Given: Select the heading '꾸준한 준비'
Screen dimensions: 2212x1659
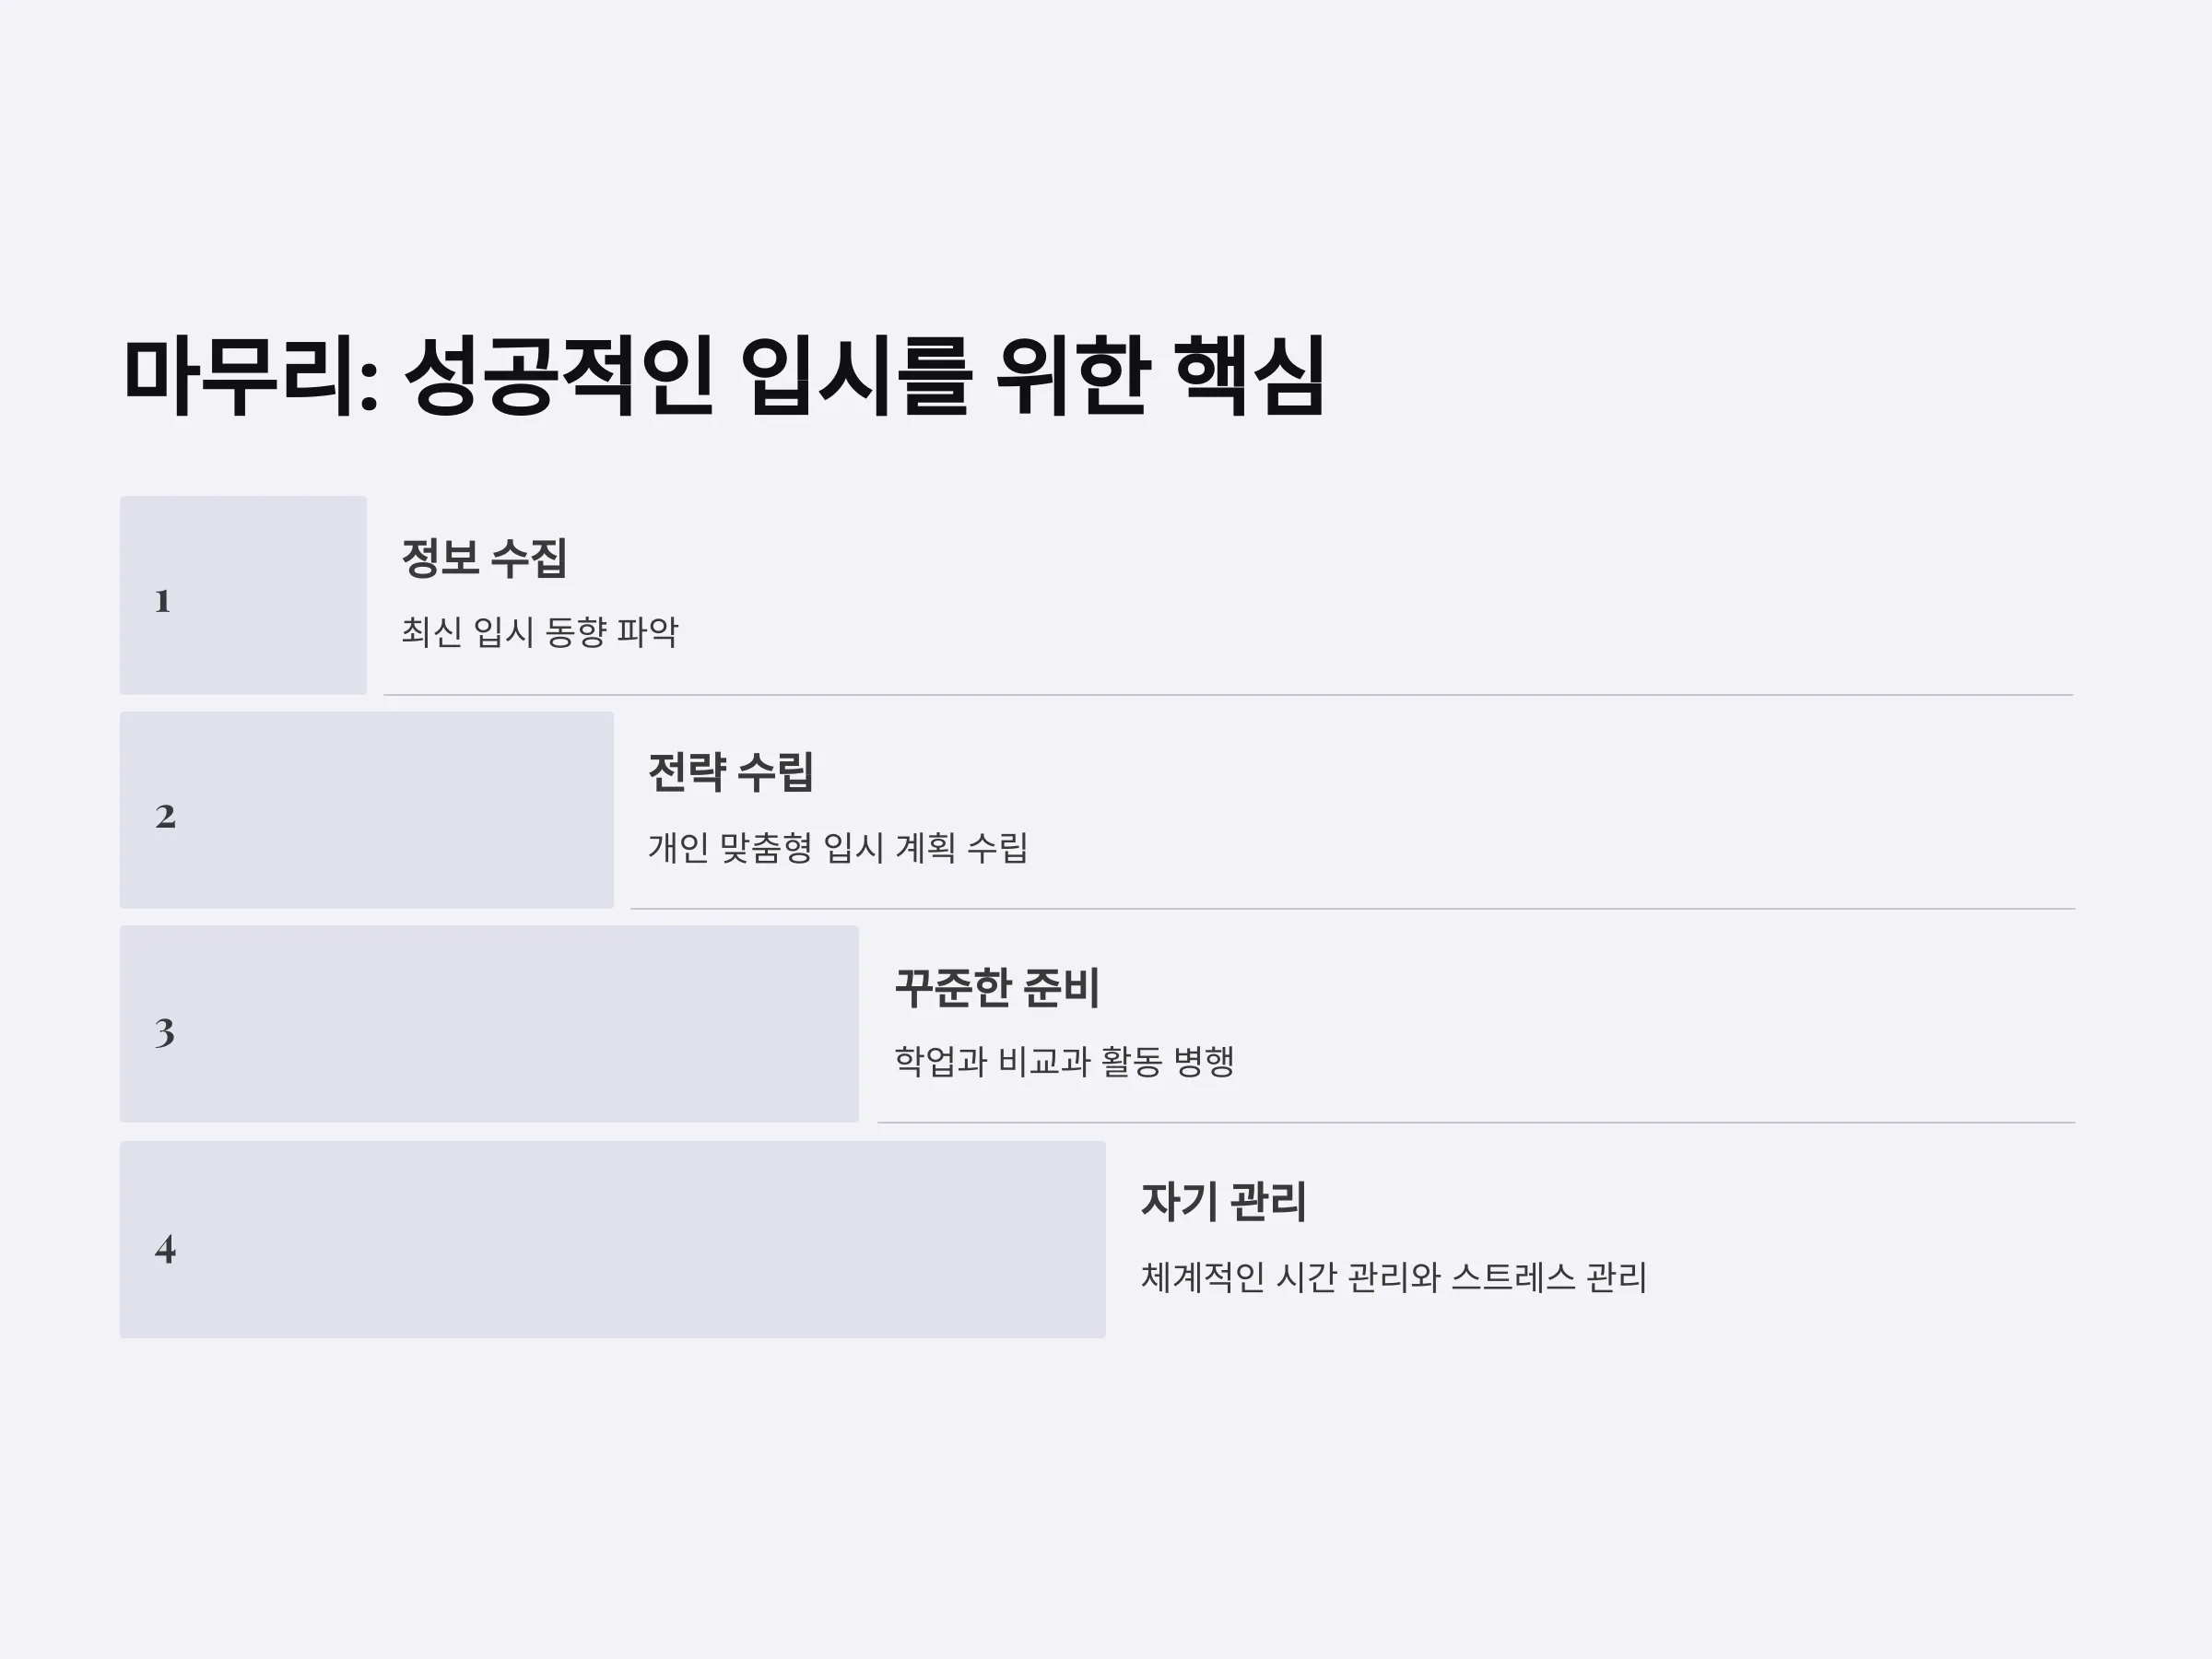Looking at the screenshot, I should click(997, 988).
